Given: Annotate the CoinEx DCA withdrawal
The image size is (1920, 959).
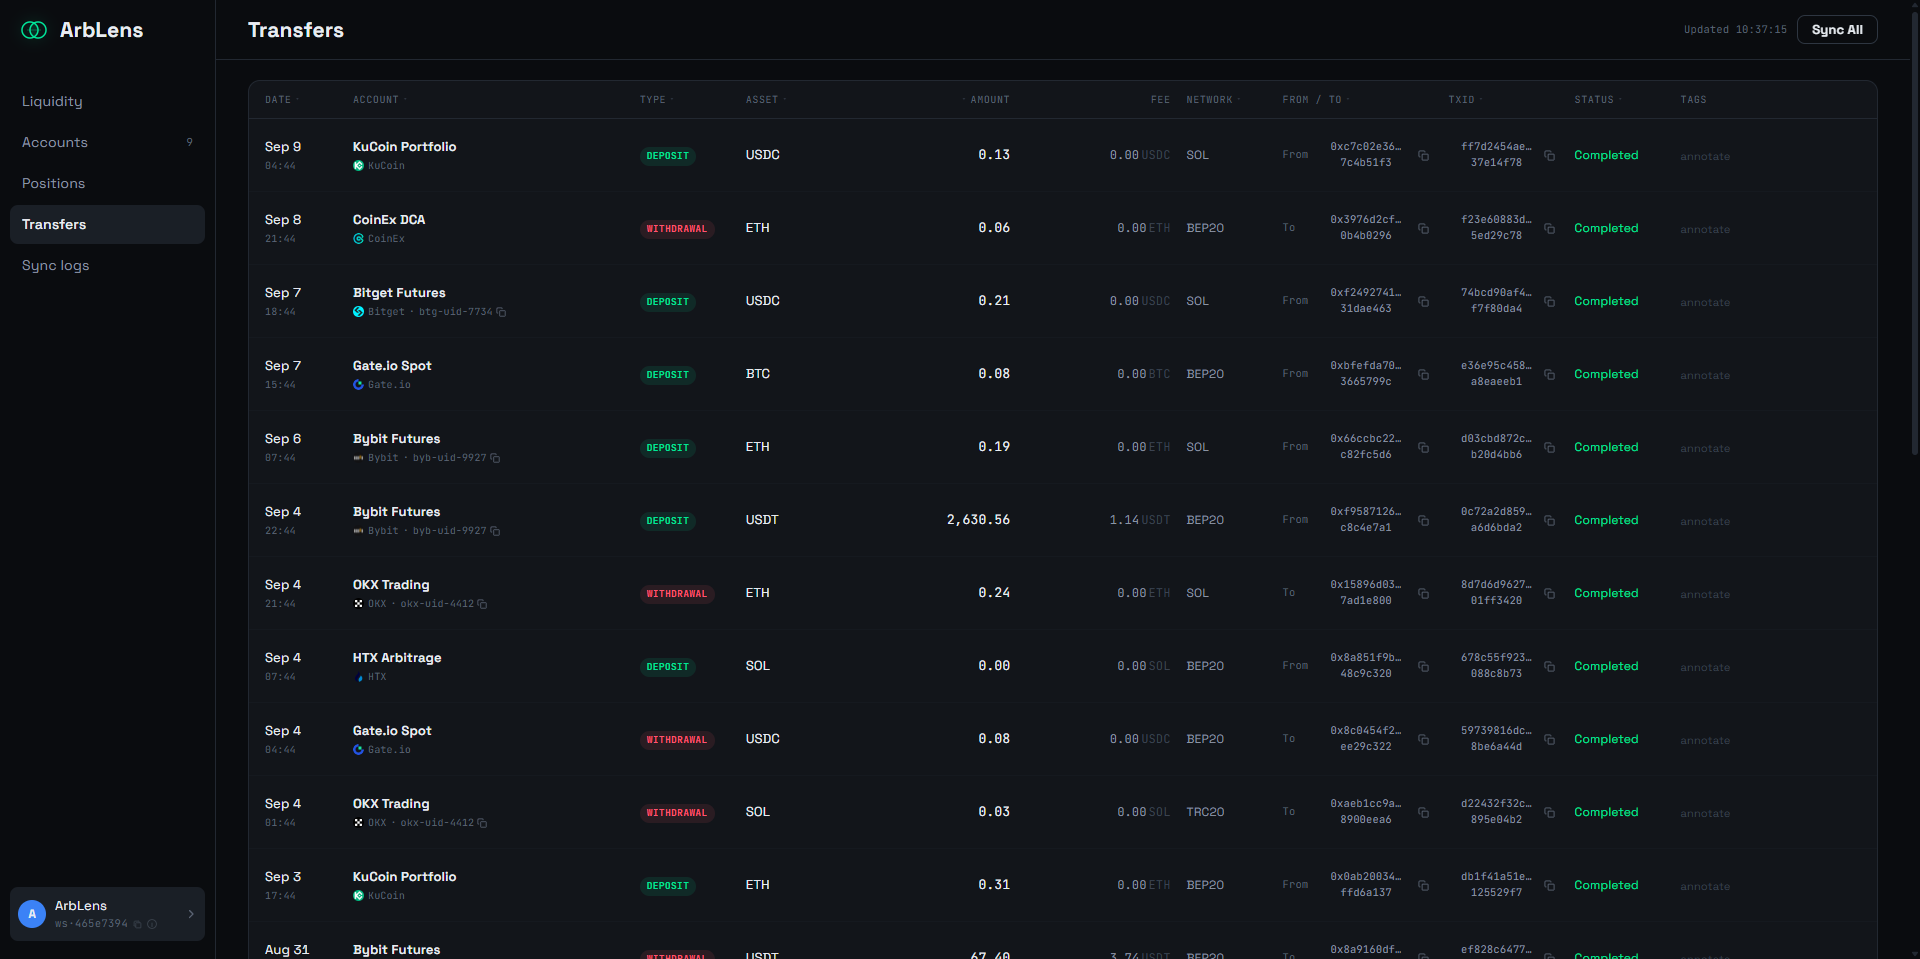Looking at the screenshot, I should pyautogui.click(x=1705, y=230).
